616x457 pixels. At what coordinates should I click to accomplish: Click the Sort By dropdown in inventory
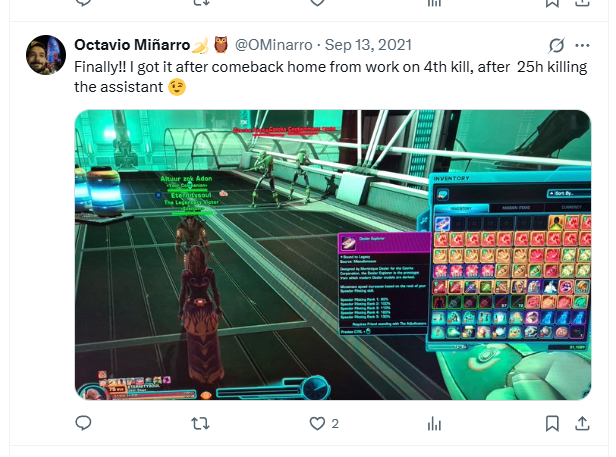(569, 193)
